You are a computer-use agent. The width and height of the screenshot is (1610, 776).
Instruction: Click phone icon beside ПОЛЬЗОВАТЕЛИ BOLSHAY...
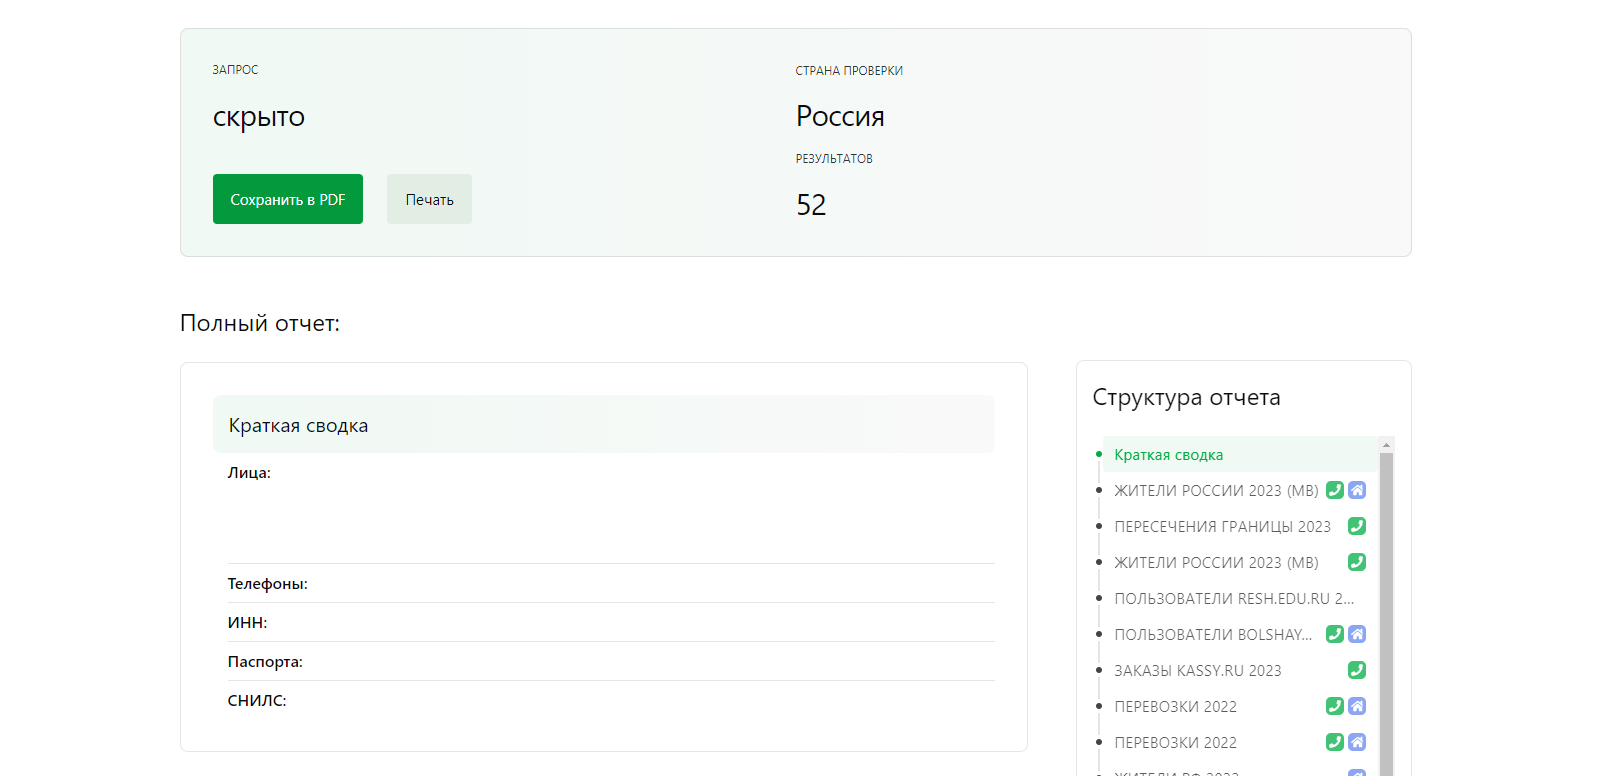point(1335,634)
